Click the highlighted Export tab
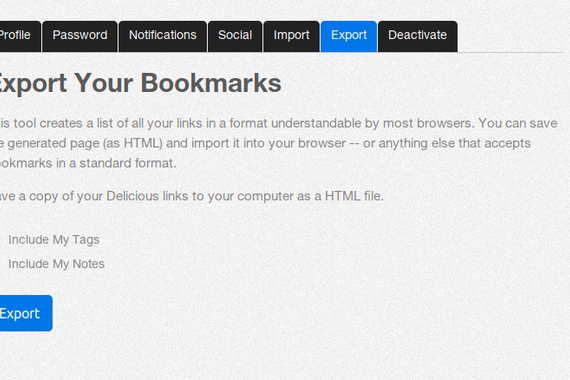Screen dimensions: 570x380 (x=349, y=36)
